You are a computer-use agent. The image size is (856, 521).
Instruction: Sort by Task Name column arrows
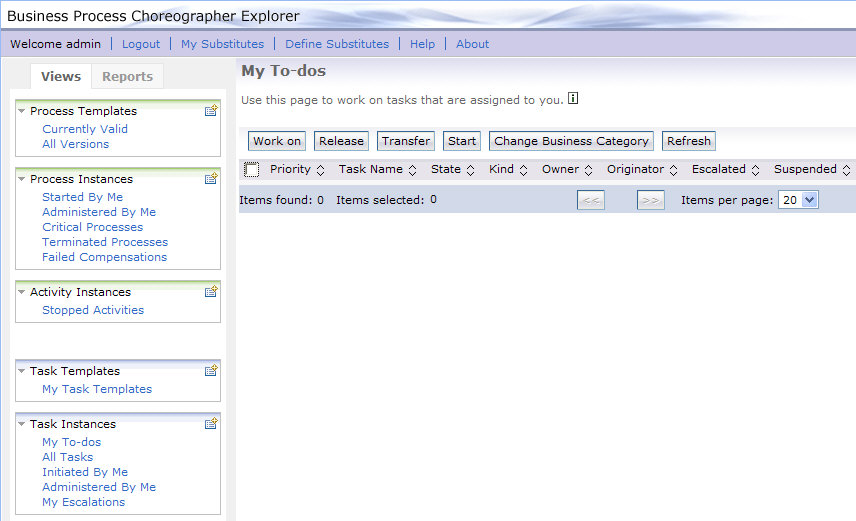click(x=412, y=170)
